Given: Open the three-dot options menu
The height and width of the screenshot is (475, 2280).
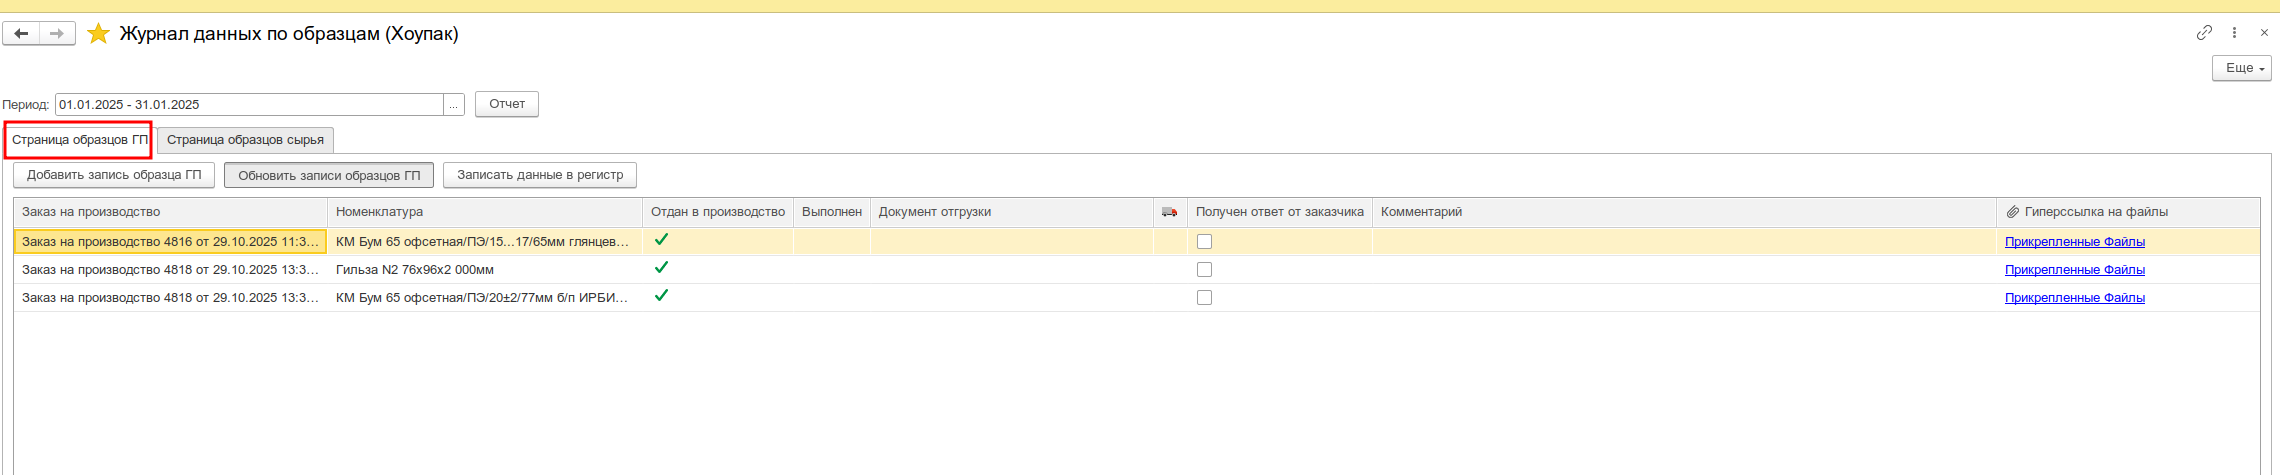Looking at the screenshot, I should pos(2234,33).
